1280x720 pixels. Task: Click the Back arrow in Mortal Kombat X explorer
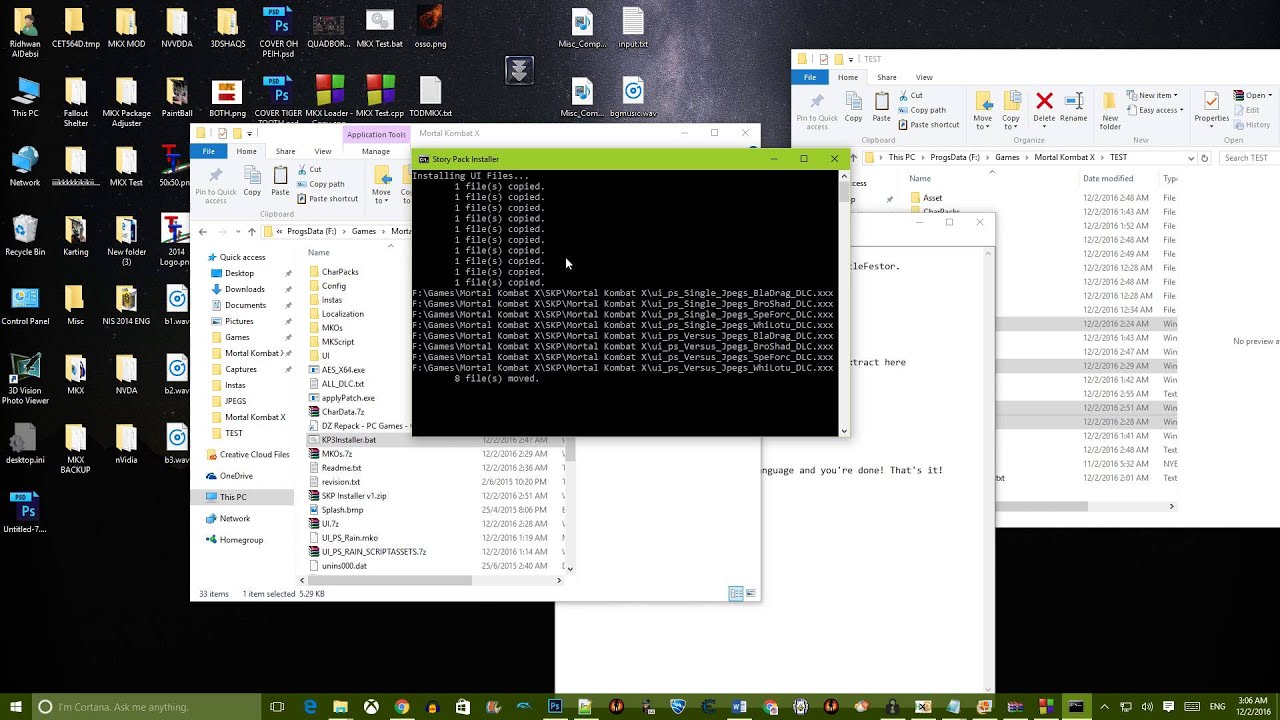click(x=203, y=231)
